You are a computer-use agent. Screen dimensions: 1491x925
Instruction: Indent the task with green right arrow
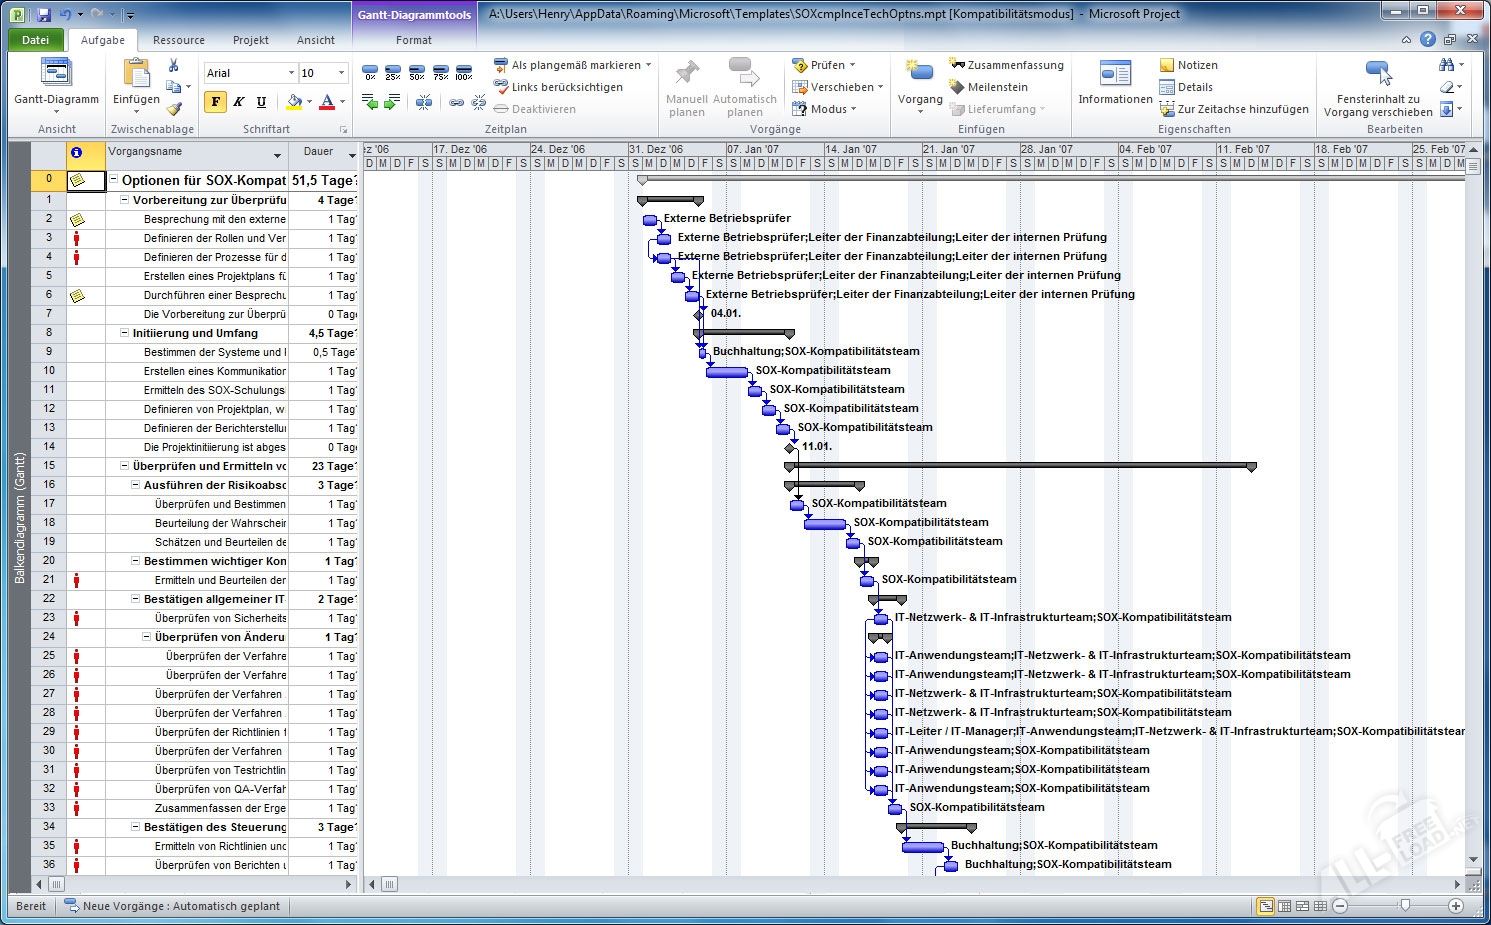point(392,102)
